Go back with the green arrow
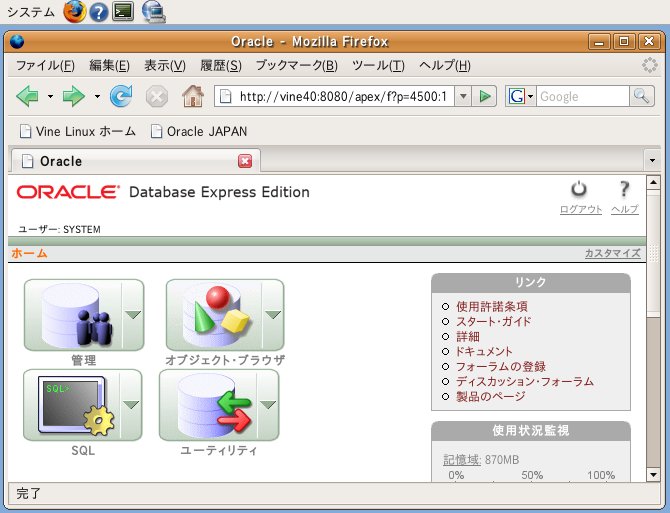 (x=28, y=96)
